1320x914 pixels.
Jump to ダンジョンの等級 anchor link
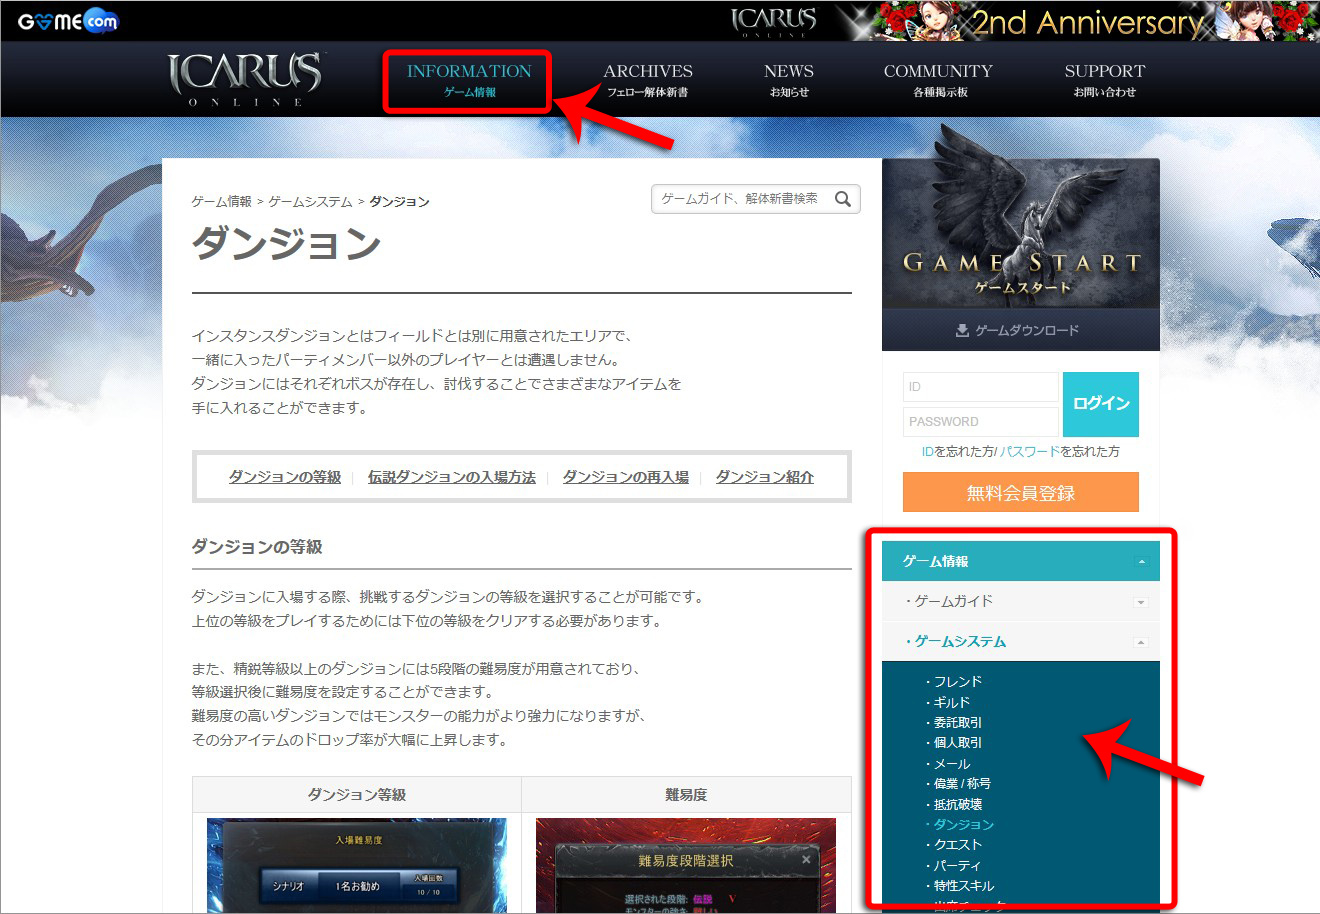[285, 477]
